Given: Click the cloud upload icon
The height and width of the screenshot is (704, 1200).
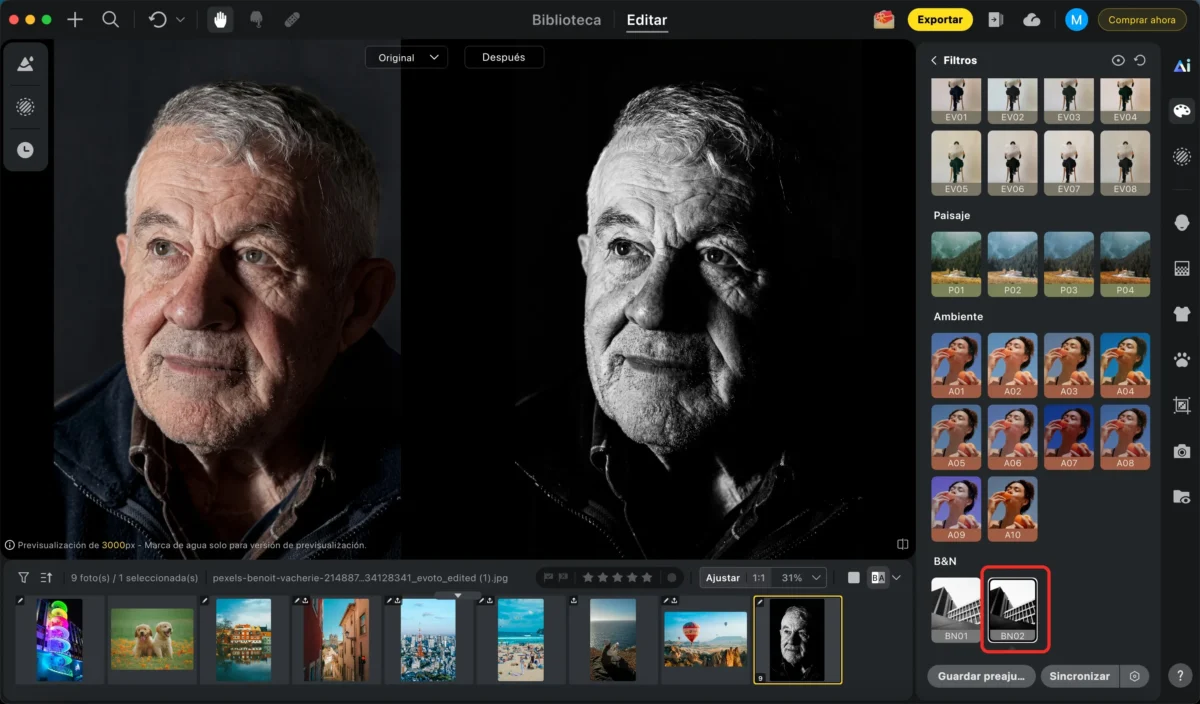Looking at the screenshot, I should (1032, 20).
